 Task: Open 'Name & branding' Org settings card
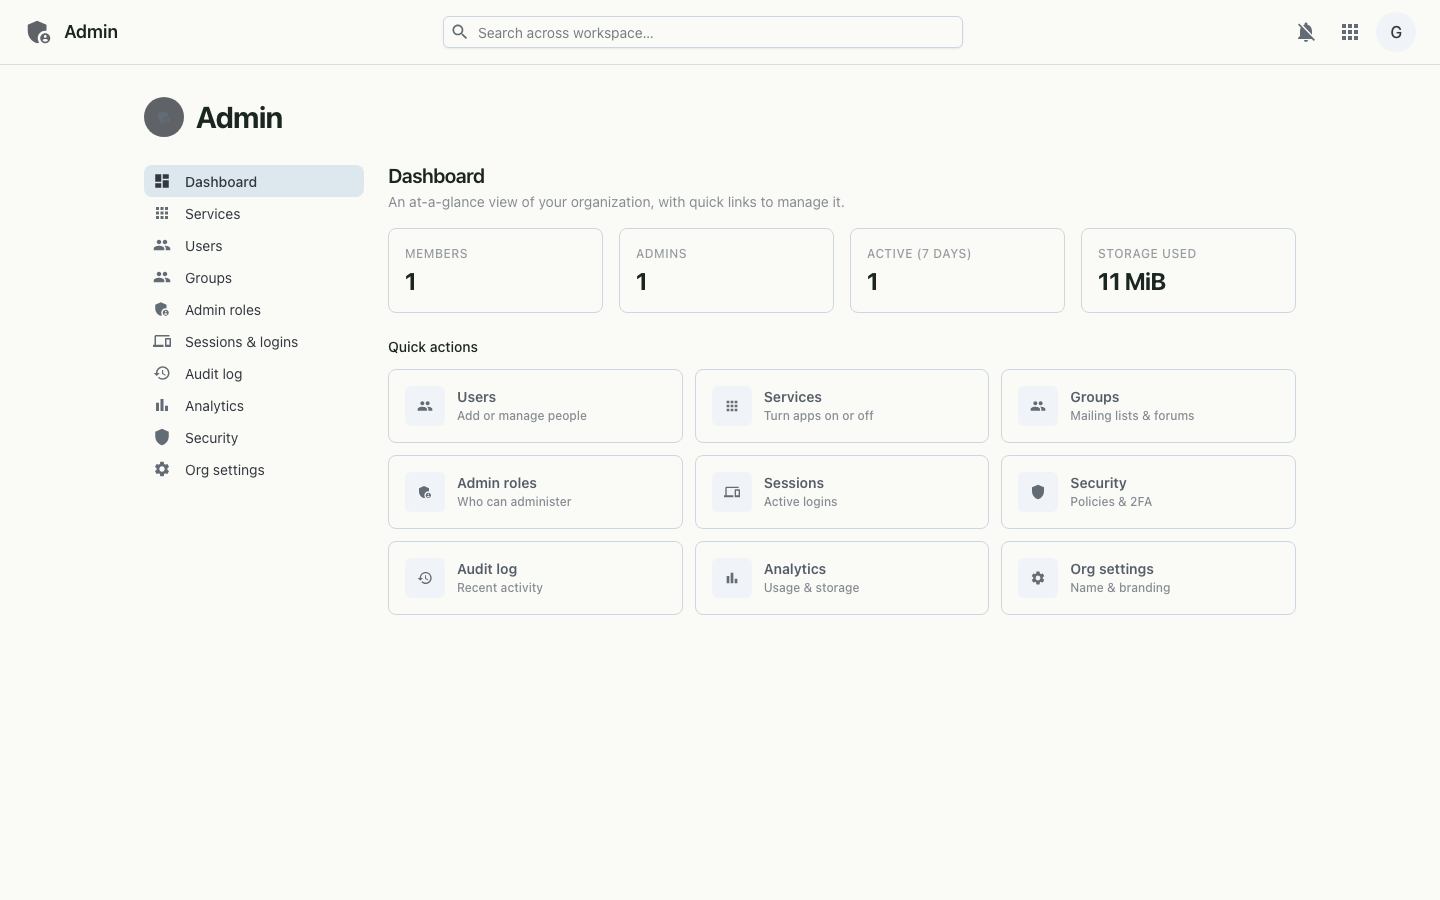point(1148,578)
